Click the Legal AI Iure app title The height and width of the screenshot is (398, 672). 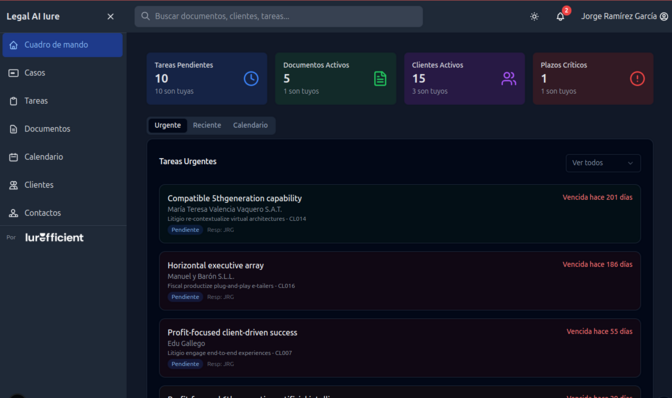[x=33, y=16]
